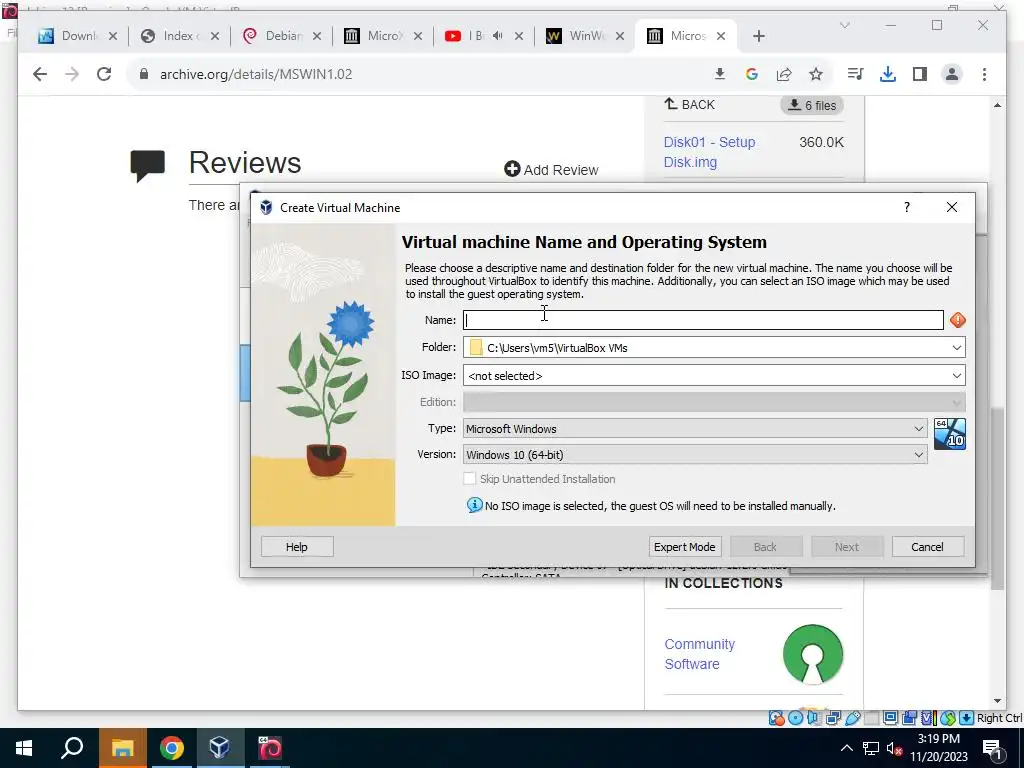The width and height of the screenshot is (1024, 768).
Task: Go forward in Chrome browser
Action: [72, 74]
